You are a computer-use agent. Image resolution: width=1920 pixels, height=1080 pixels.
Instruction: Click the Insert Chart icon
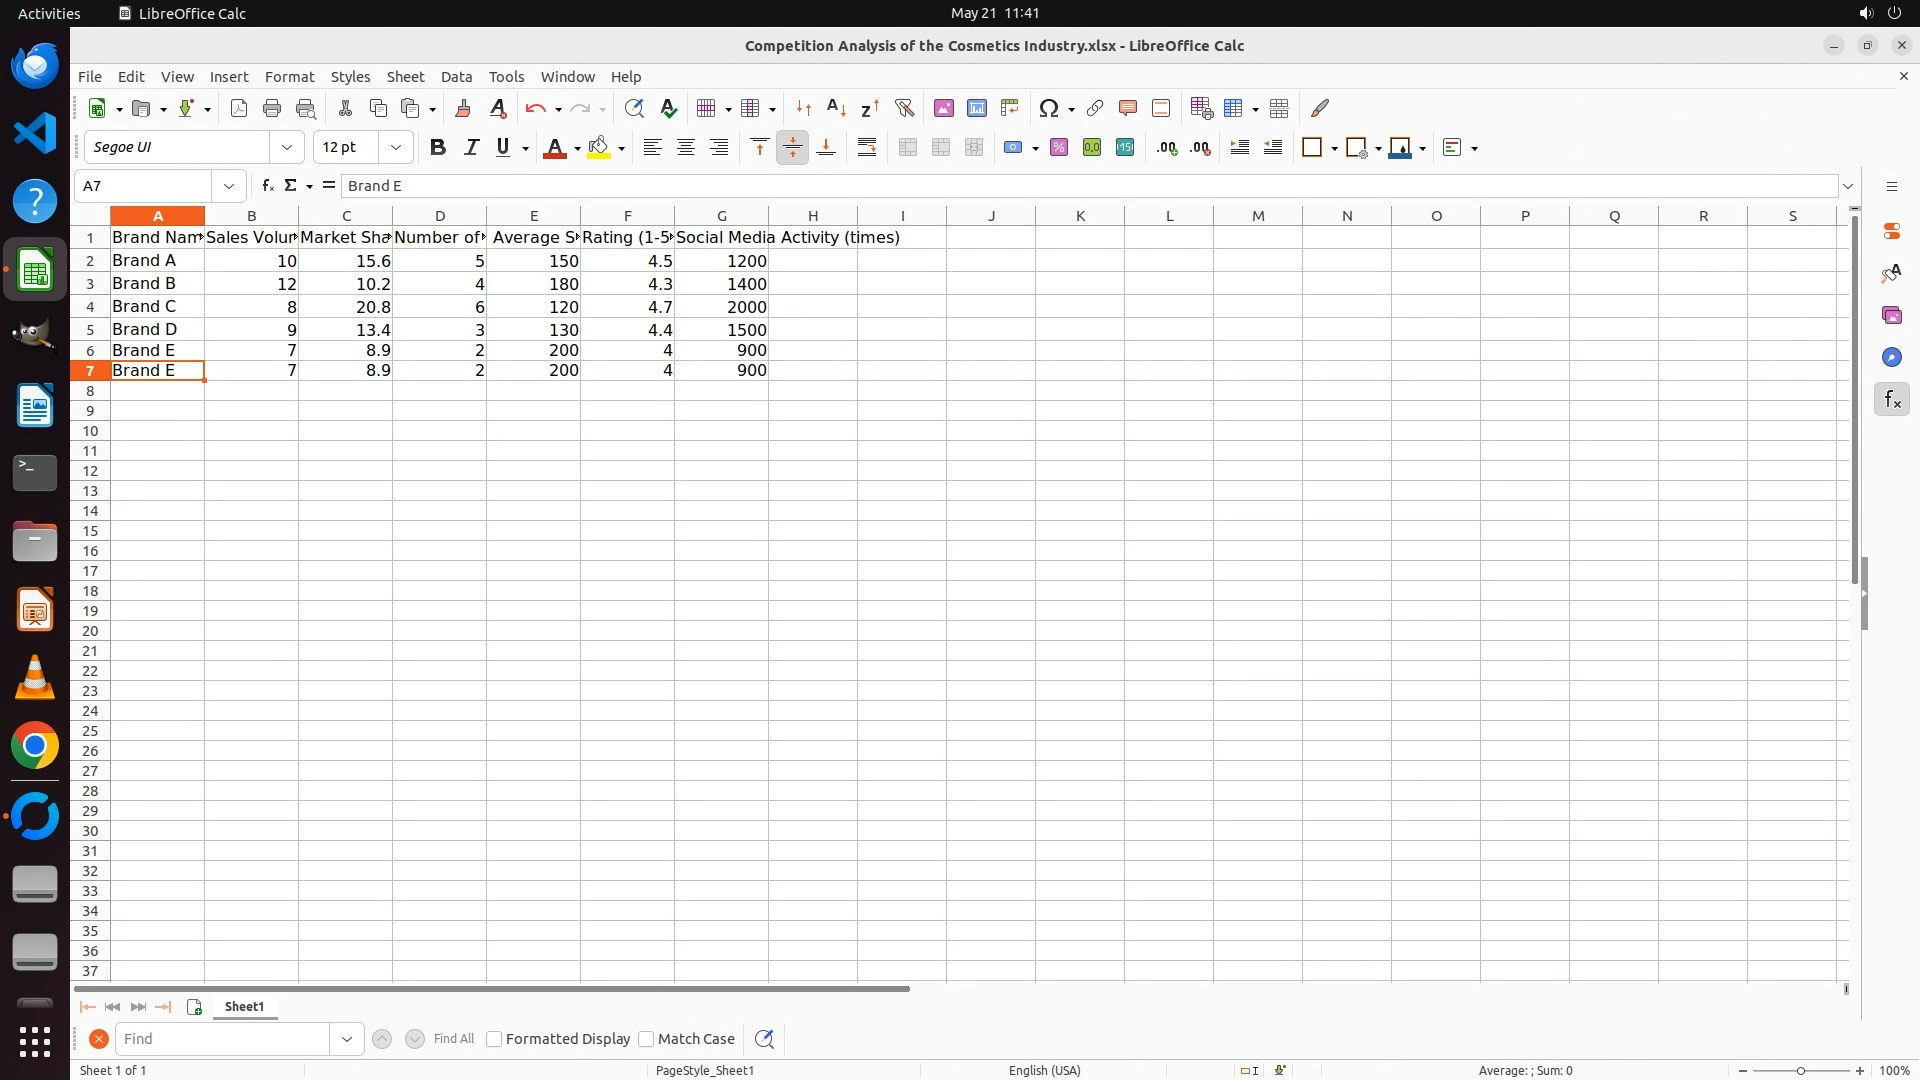(x=976, y=108)
